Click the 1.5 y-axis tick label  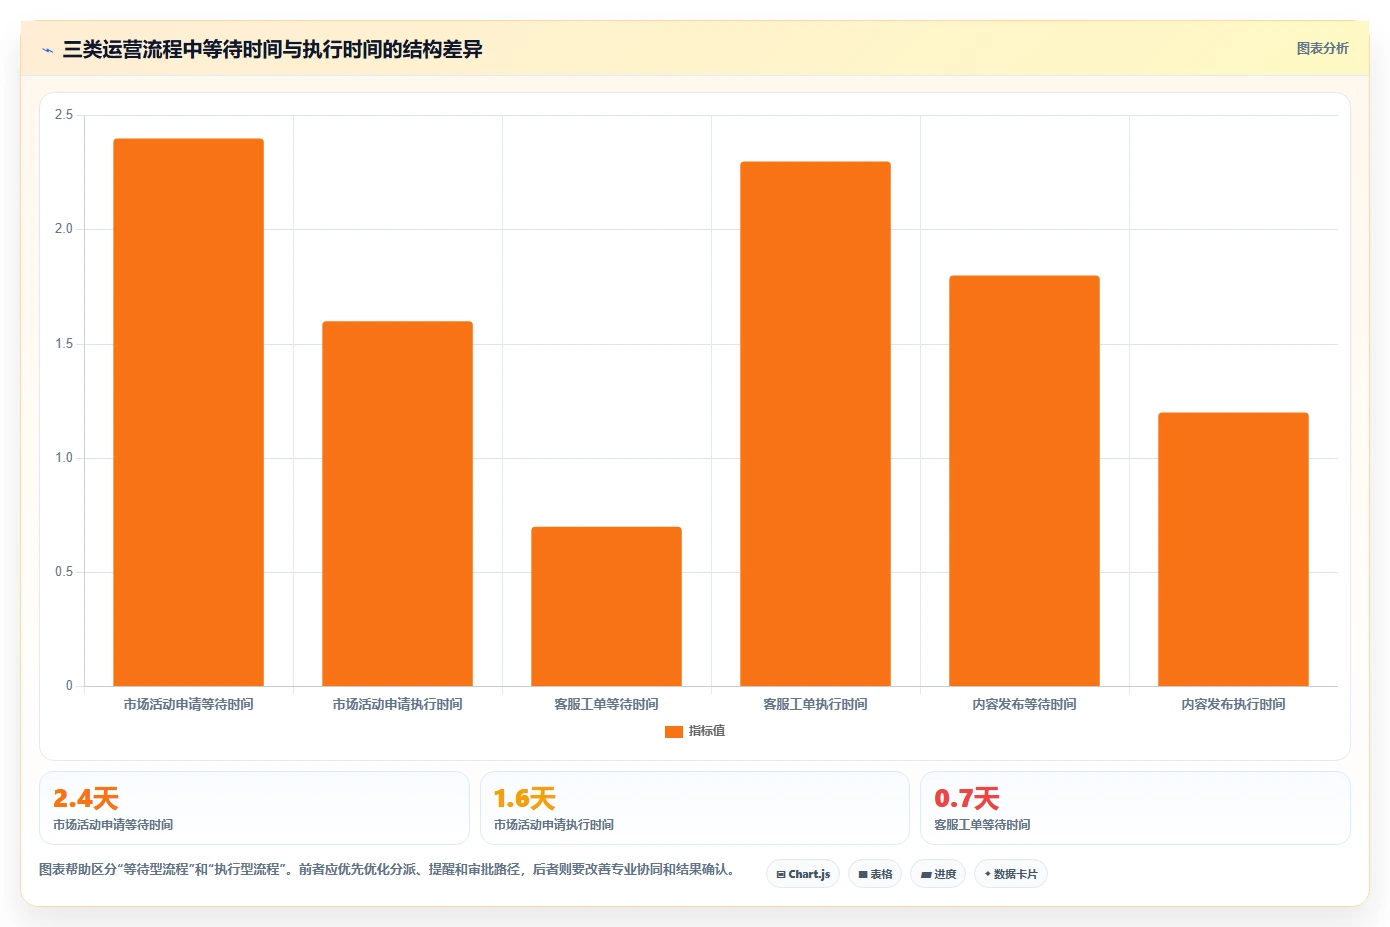click(x=64, y=344)
